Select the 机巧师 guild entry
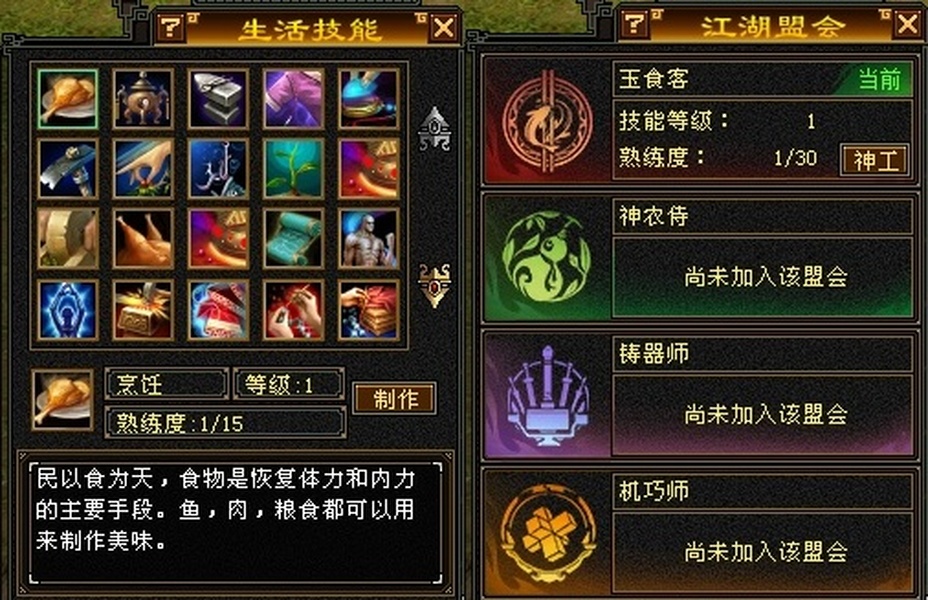 tap(700, 531)
